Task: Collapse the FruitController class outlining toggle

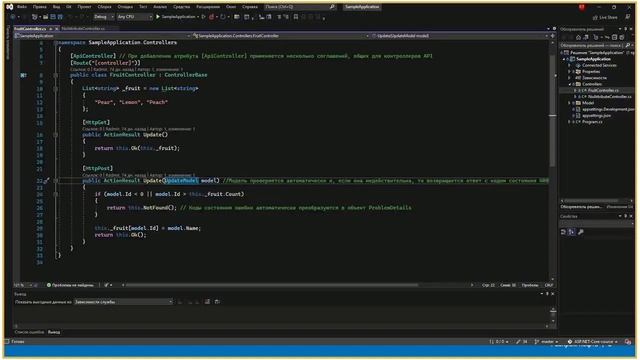Action: pos(56,75)
